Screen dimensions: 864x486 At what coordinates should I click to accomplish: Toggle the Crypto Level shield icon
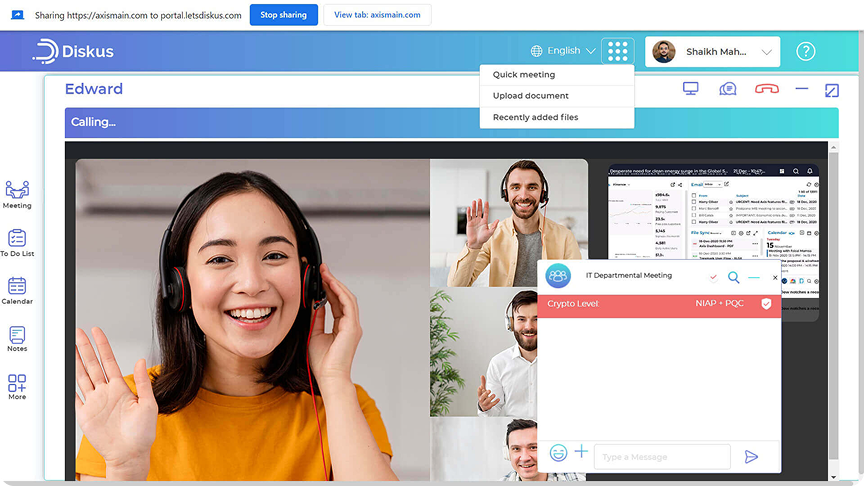click(x=767, y=304)
